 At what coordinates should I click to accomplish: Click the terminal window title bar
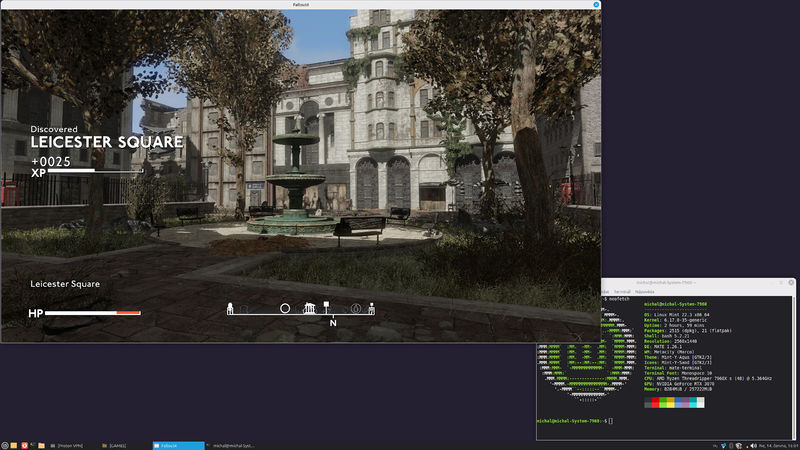666,282
